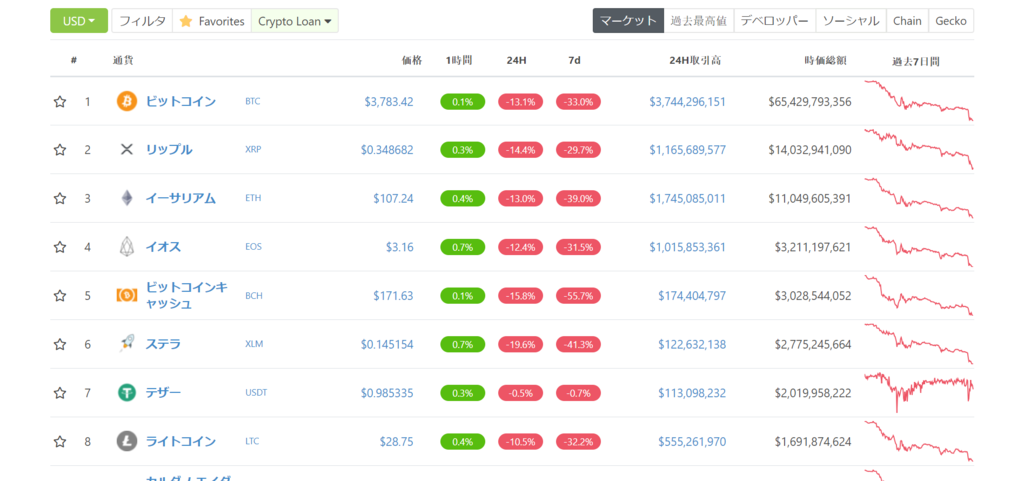This screenshot has height=481, width=1024.
Task: Open the ビットコインキャッシュ coin link
Action: [x=186, y=296]
